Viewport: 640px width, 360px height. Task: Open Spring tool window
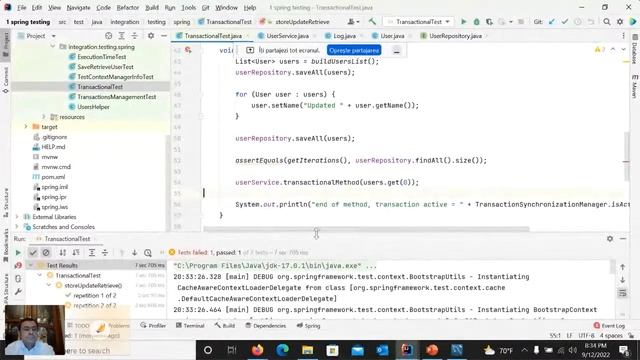click(x=308, y=326)
